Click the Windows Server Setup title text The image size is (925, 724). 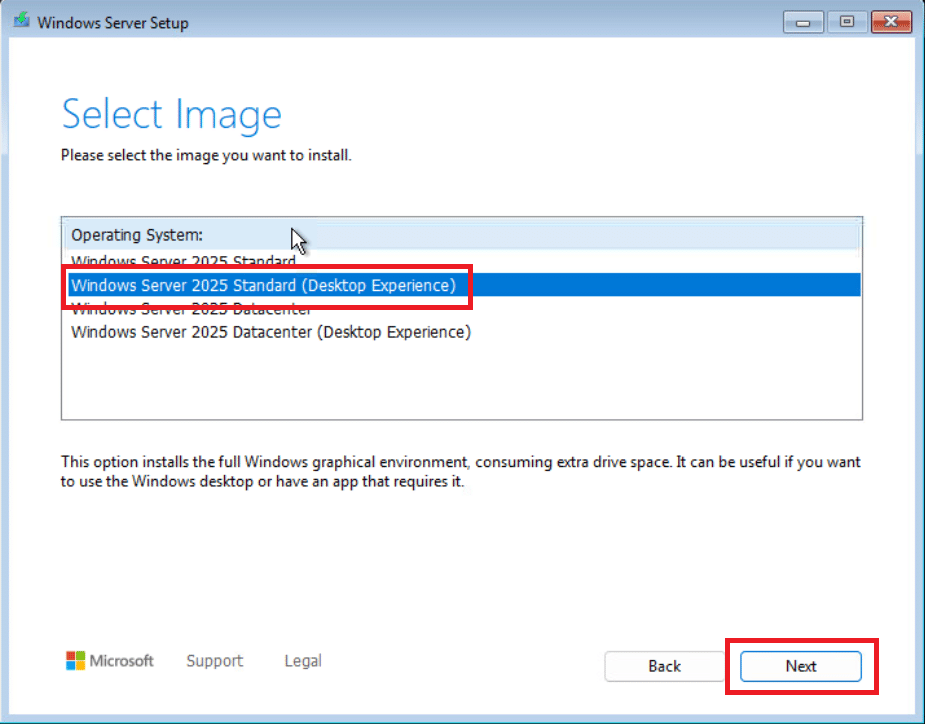113,23
